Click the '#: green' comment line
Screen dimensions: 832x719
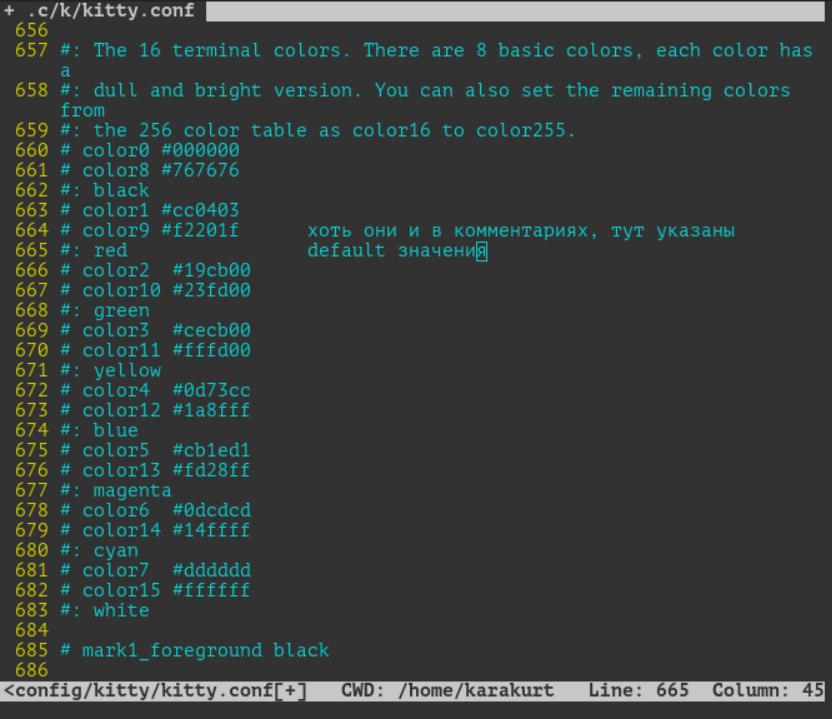click(x=105, y=310)
